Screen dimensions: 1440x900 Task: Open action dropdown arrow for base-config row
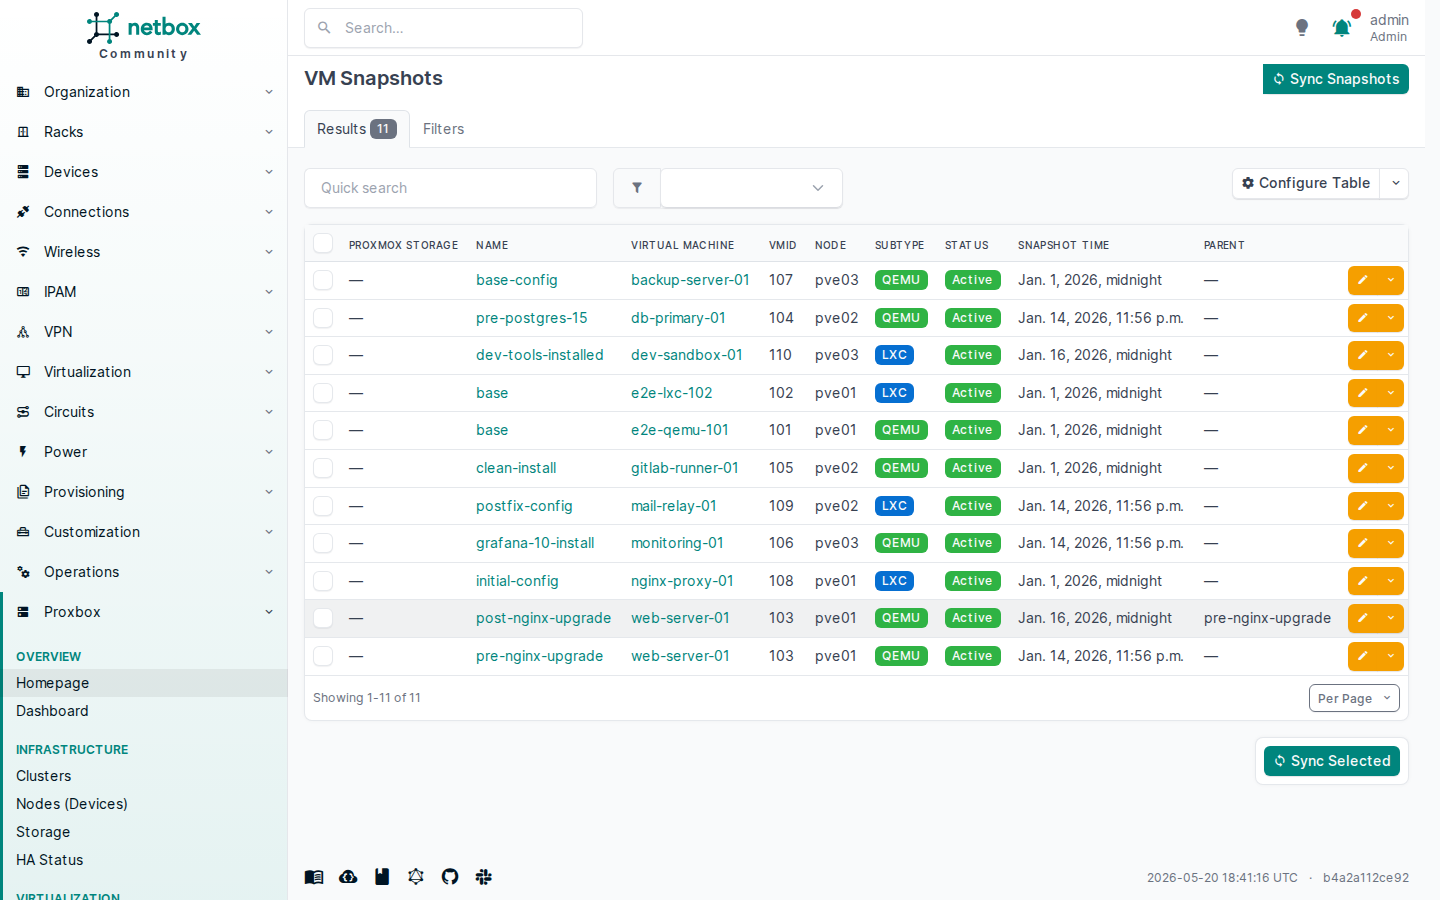click(x=1391, y=281)
